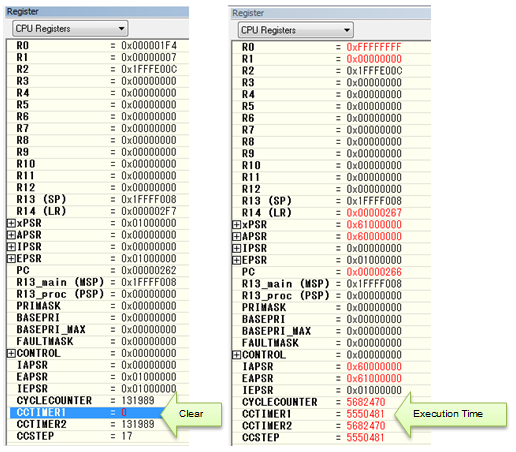Select PC value 0x00000262 in left panel
516x452 pixels.
(x=149, y=271)
